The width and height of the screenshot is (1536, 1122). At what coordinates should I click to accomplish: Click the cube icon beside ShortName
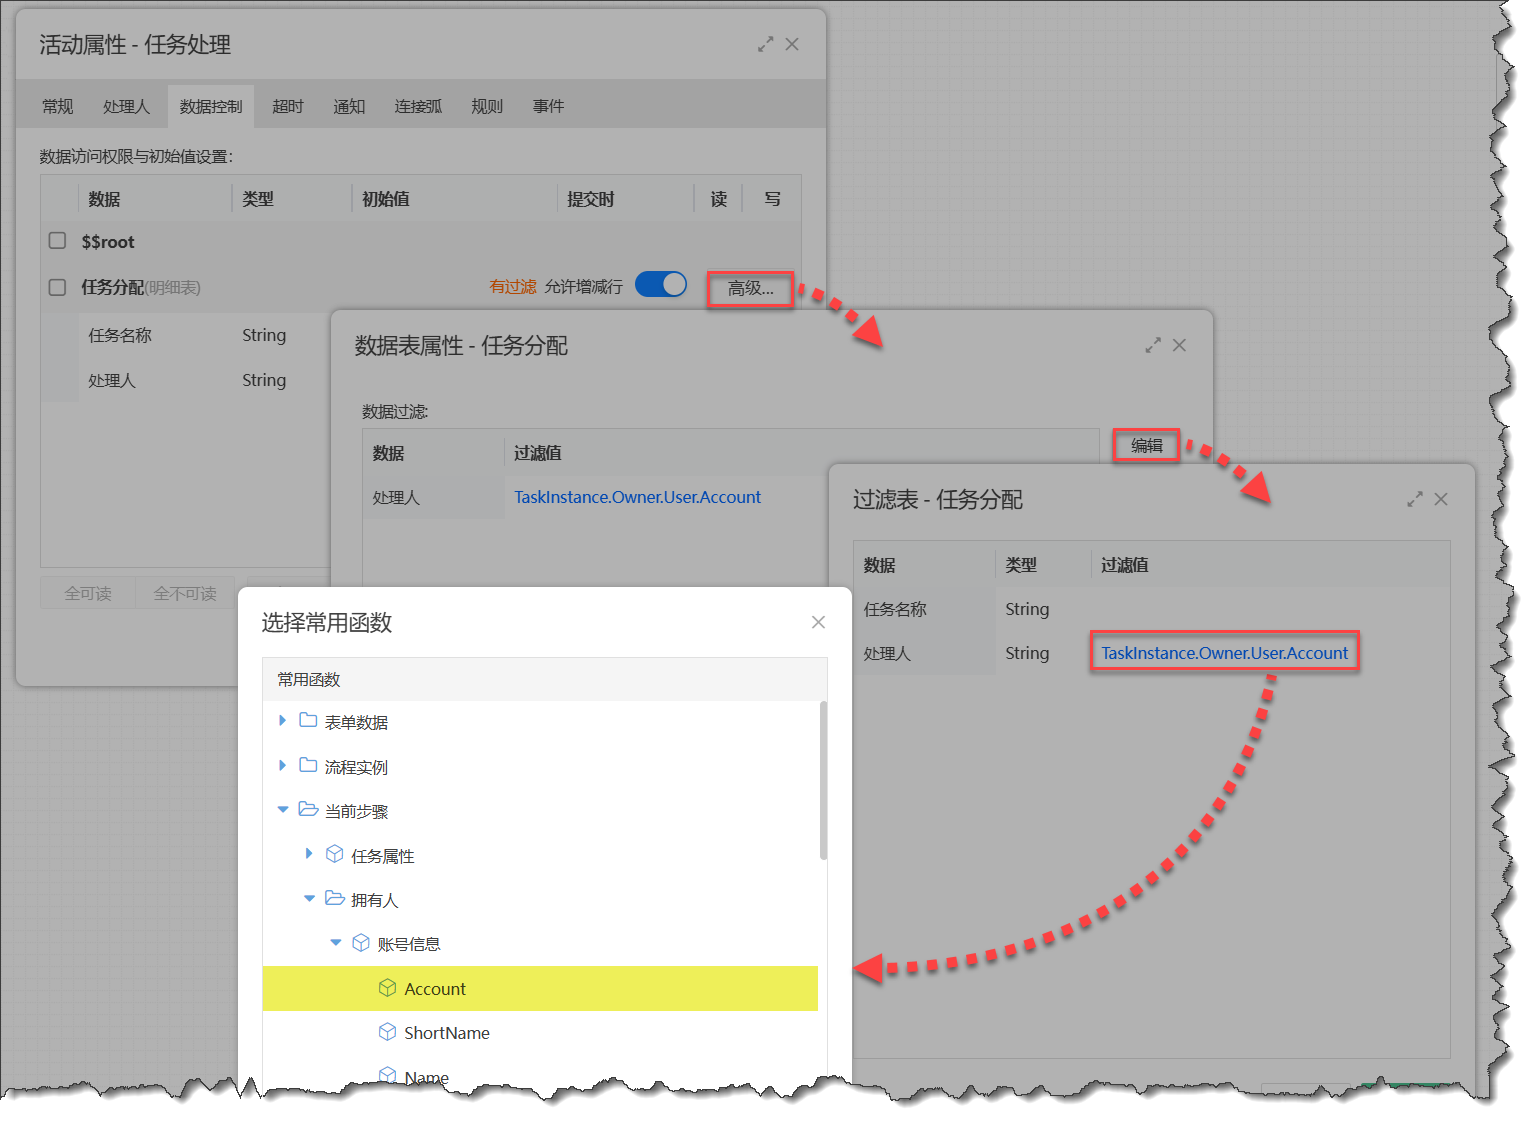pyautogui.click(x=387, y=1032)
